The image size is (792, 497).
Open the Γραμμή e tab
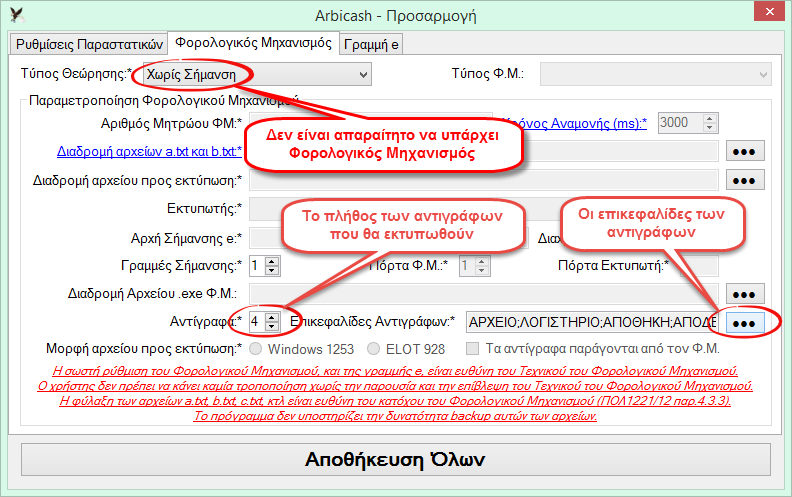pos(371,44)
